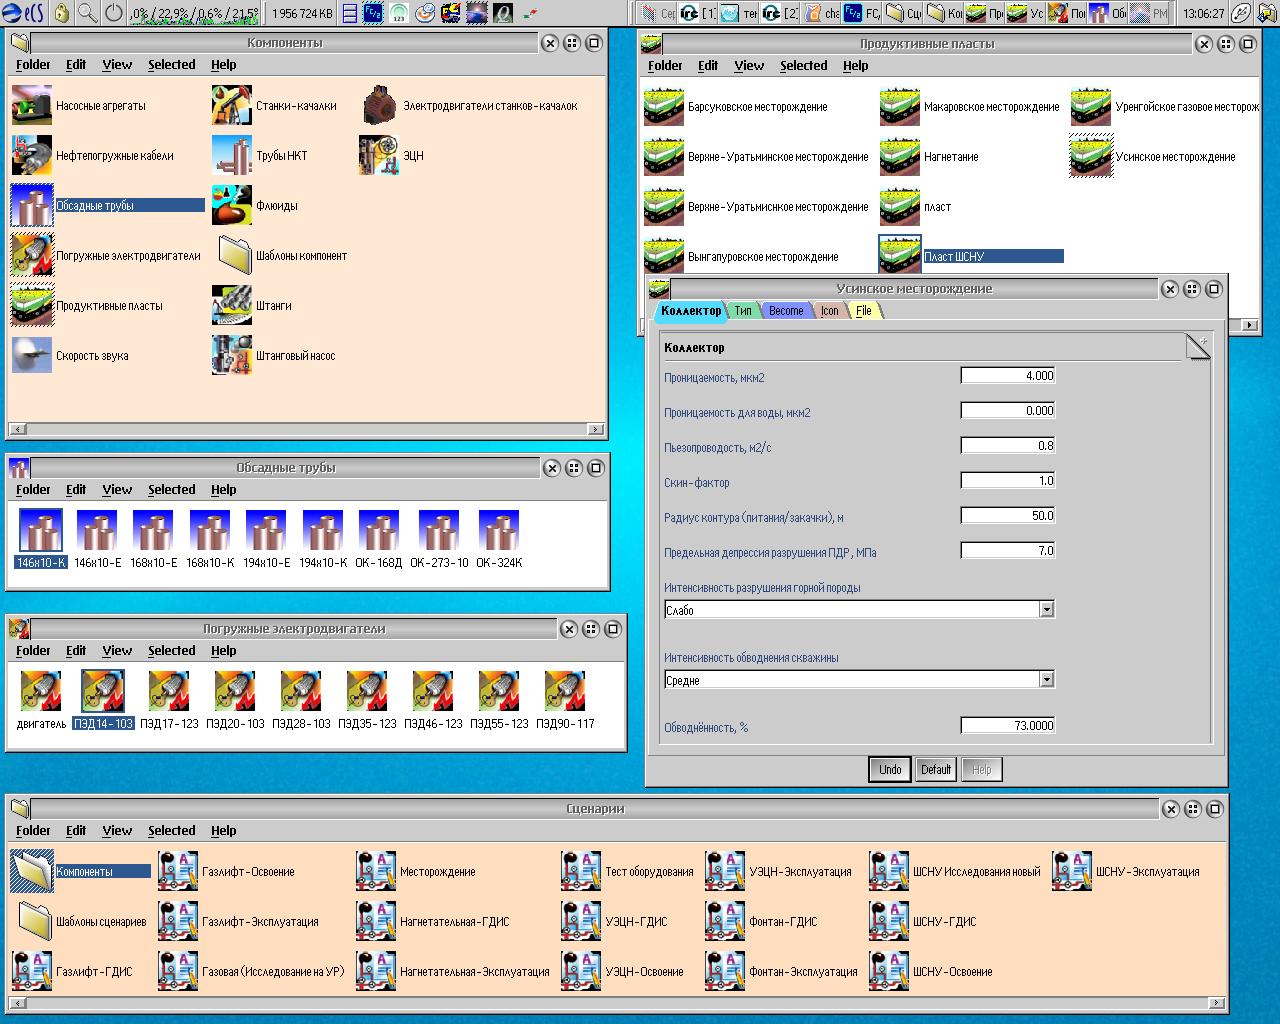Select the ОК-273-10 casing pipe icon
The height and width of the screenshot is (1024, 1280).
(439, 531)
